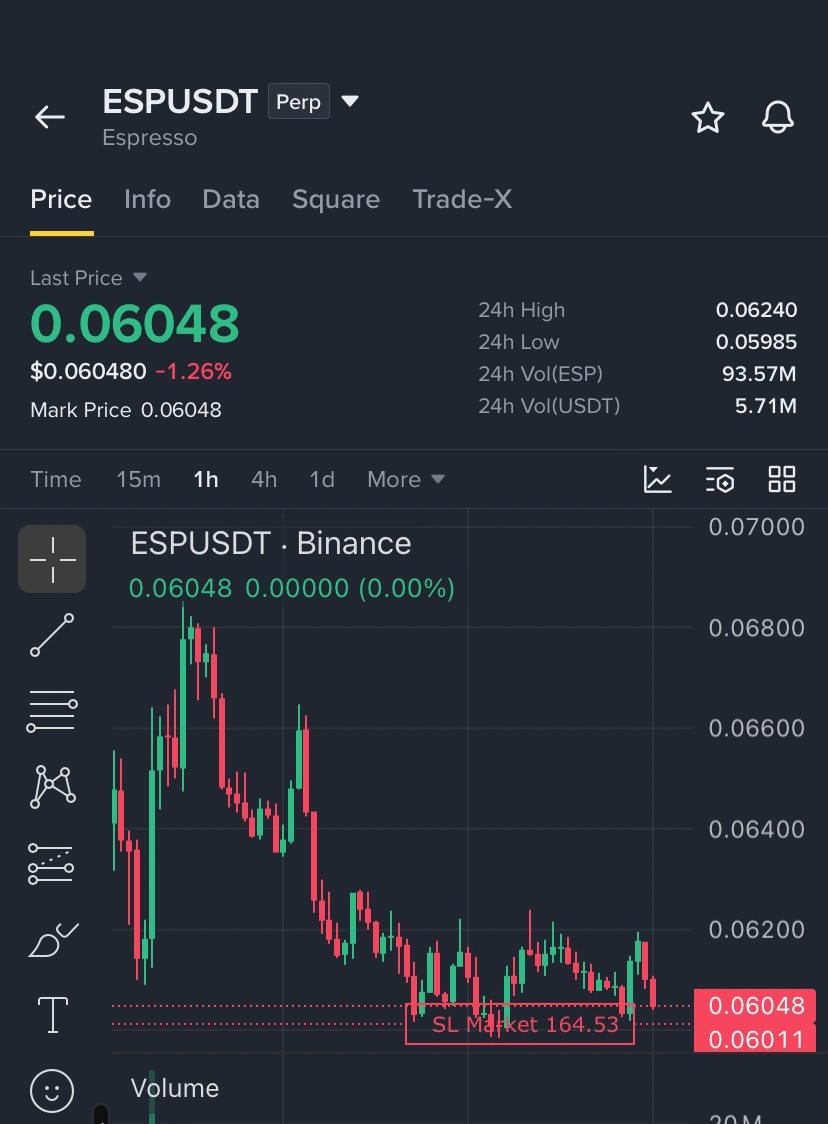Screen dimensions: 828x1124
Task: Switch to the Info tab
Action: coord(147,199)
